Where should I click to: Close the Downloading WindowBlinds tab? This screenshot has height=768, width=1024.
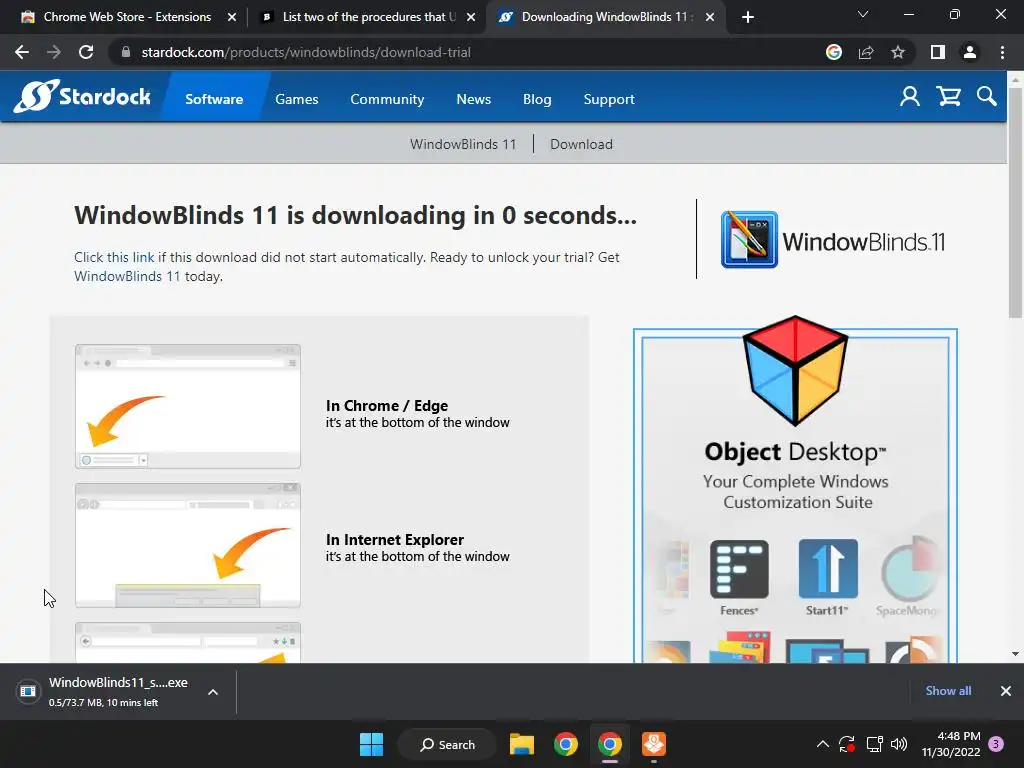pos(710,17)
